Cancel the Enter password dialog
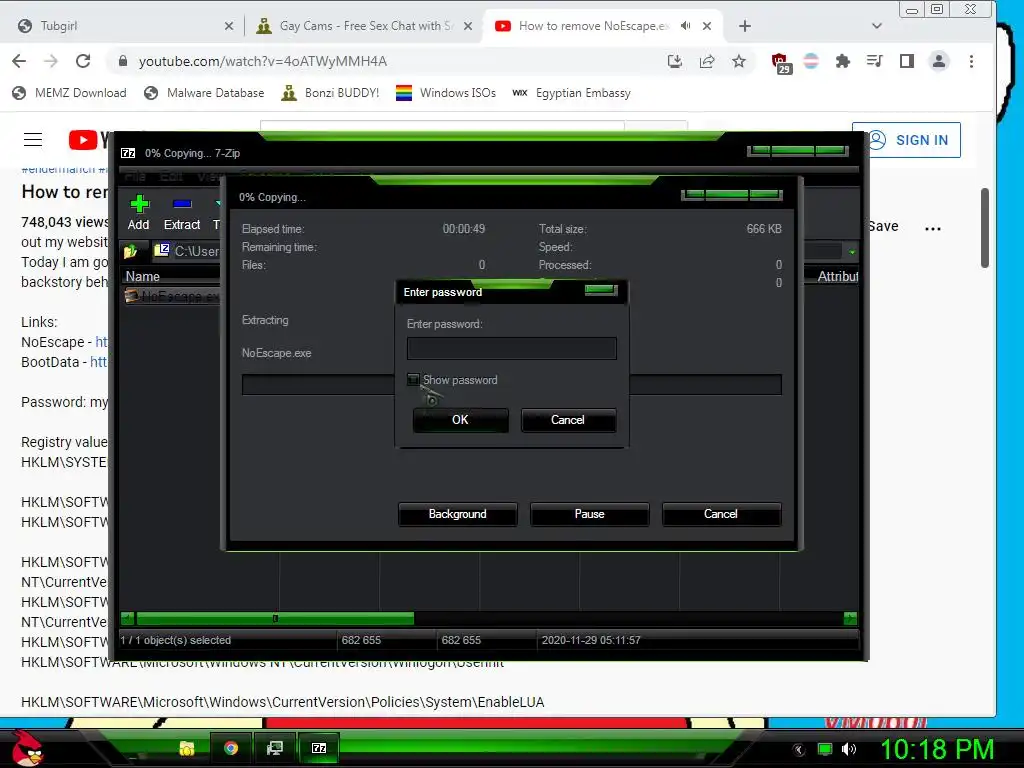1024x768 pixels. (568, 420)
